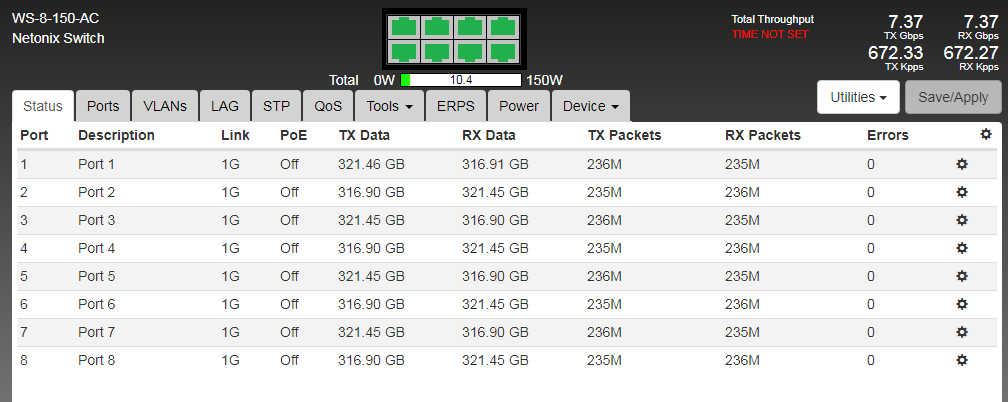
Task: Go to the QoS tab
Action: [328, 106]
